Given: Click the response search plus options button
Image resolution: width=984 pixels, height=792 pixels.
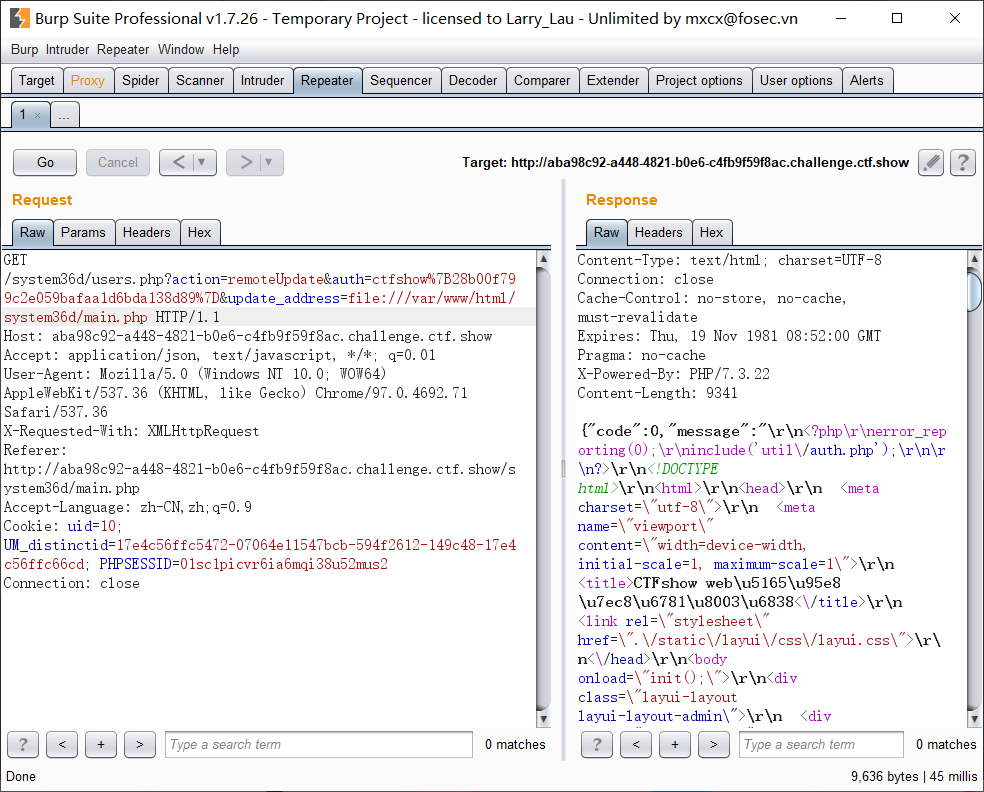Looking at the screenshot, I should (x=675, y=744).
